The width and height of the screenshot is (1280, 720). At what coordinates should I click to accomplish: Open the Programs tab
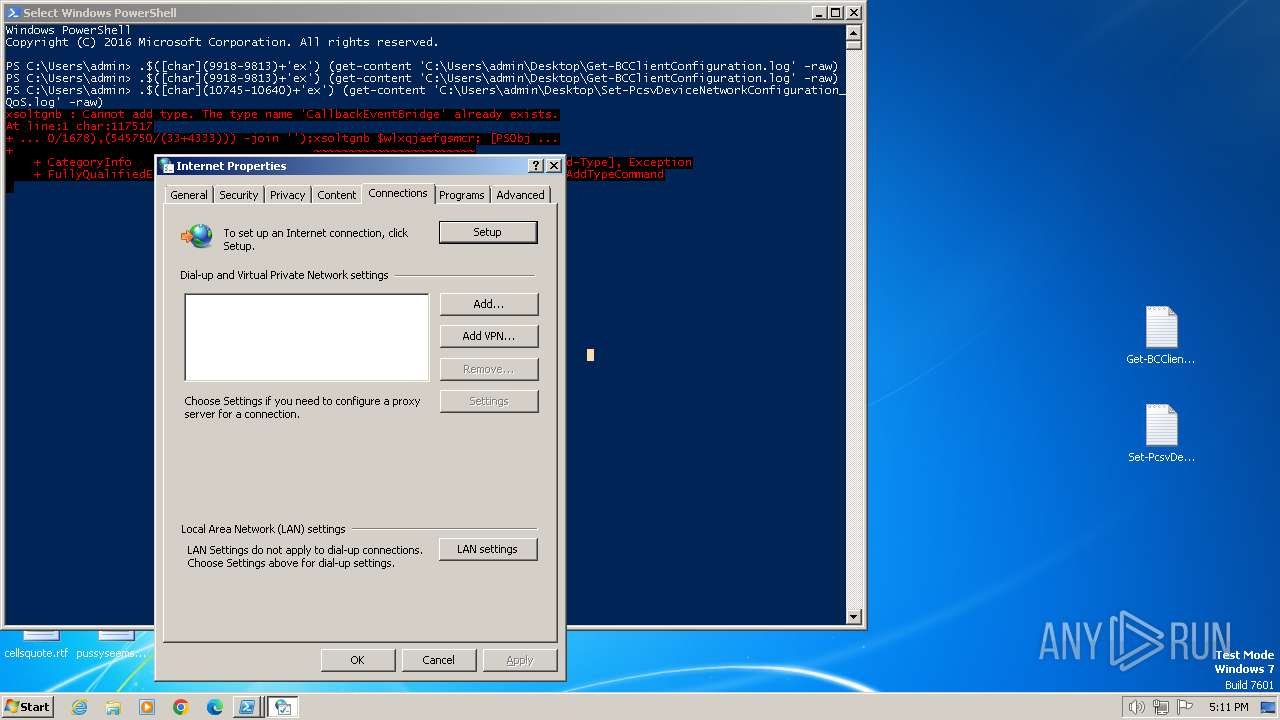pos(461,195)
